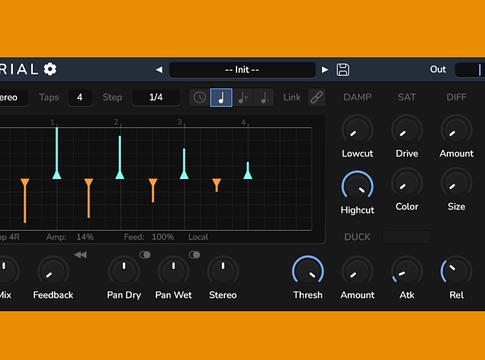Image resolution: width=485 pixels, height=360 pixels.
Task: Toggle the DAMP section header
Action: coord(357,97)
